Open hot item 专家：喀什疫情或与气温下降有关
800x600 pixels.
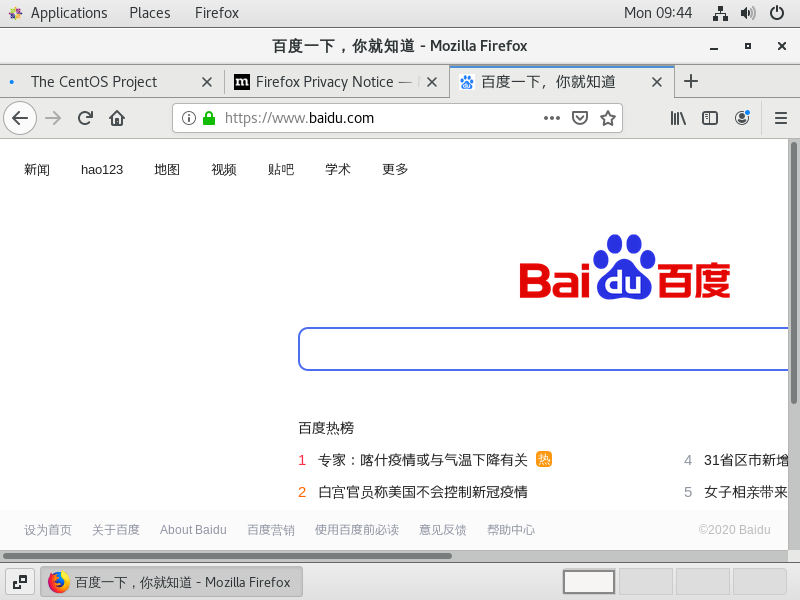422,460
